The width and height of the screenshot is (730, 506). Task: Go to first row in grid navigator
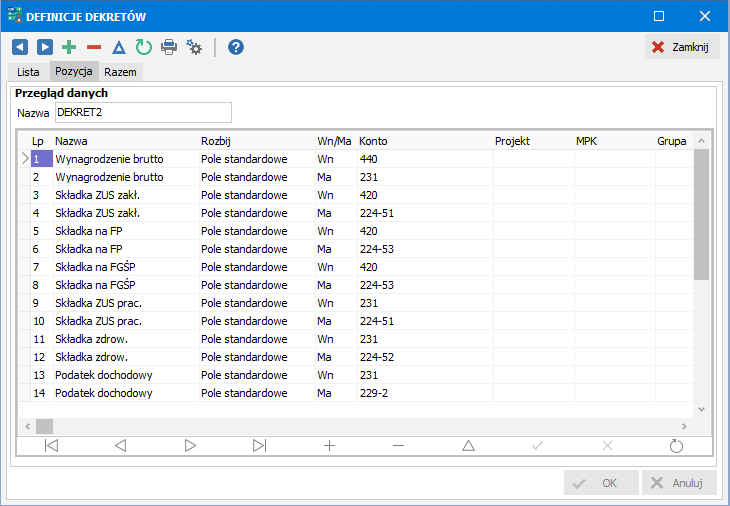51,446
